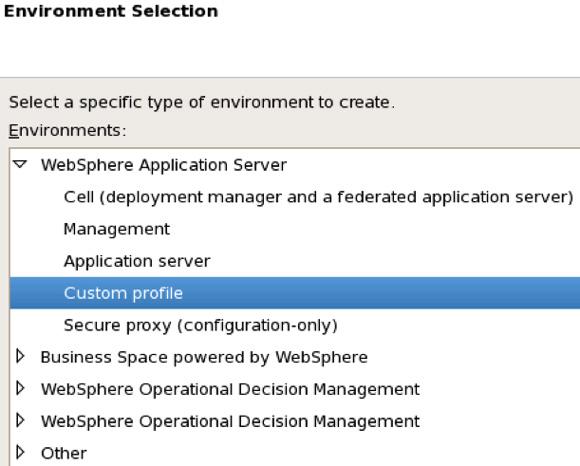Expand Business Space powered by WebSphere

[x=20, y=356]
